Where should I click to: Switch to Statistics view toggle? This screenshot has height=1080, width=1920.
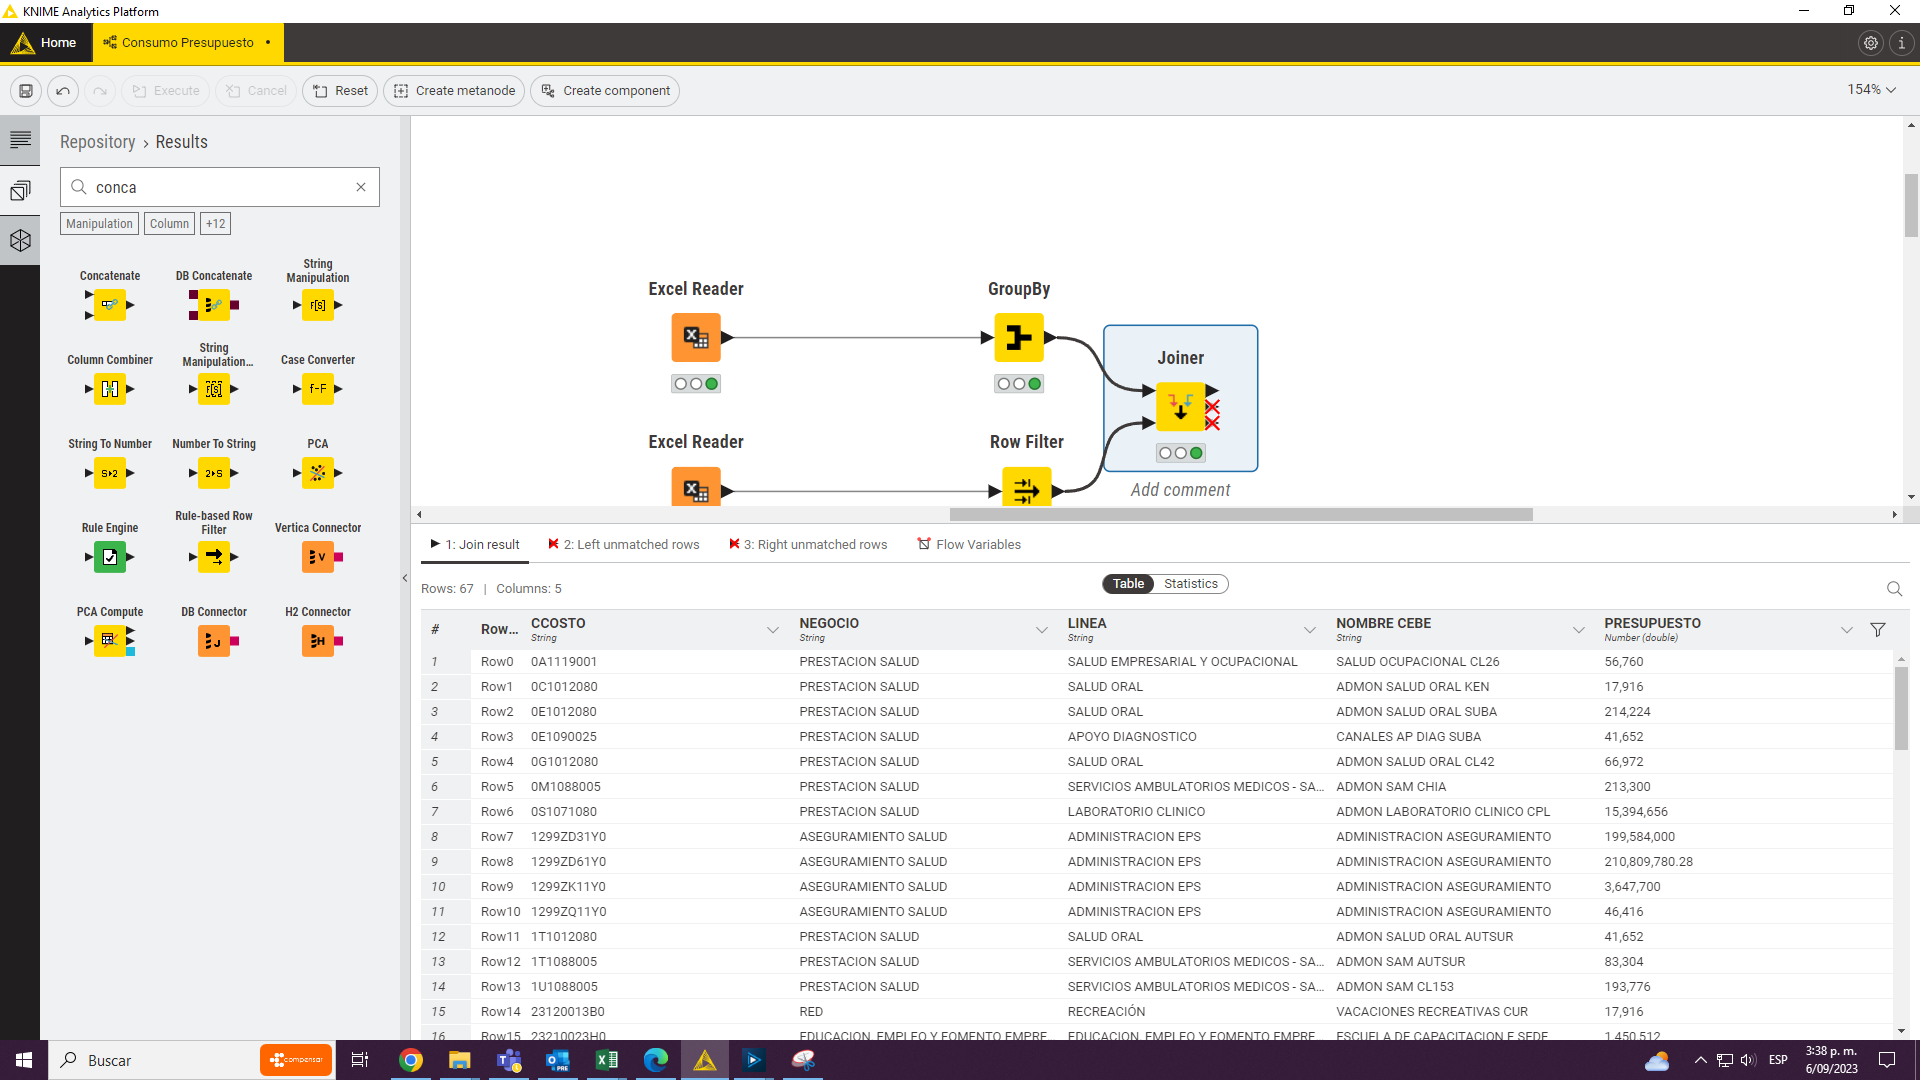1191,584
